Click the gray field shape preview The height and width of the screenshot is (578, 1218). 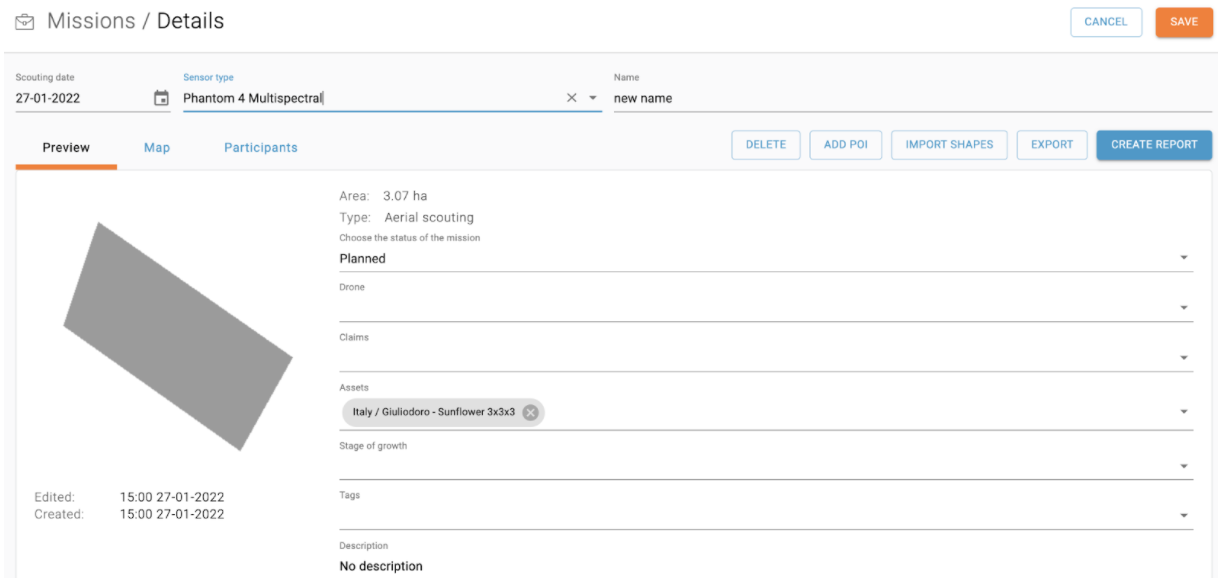point(178,337)
